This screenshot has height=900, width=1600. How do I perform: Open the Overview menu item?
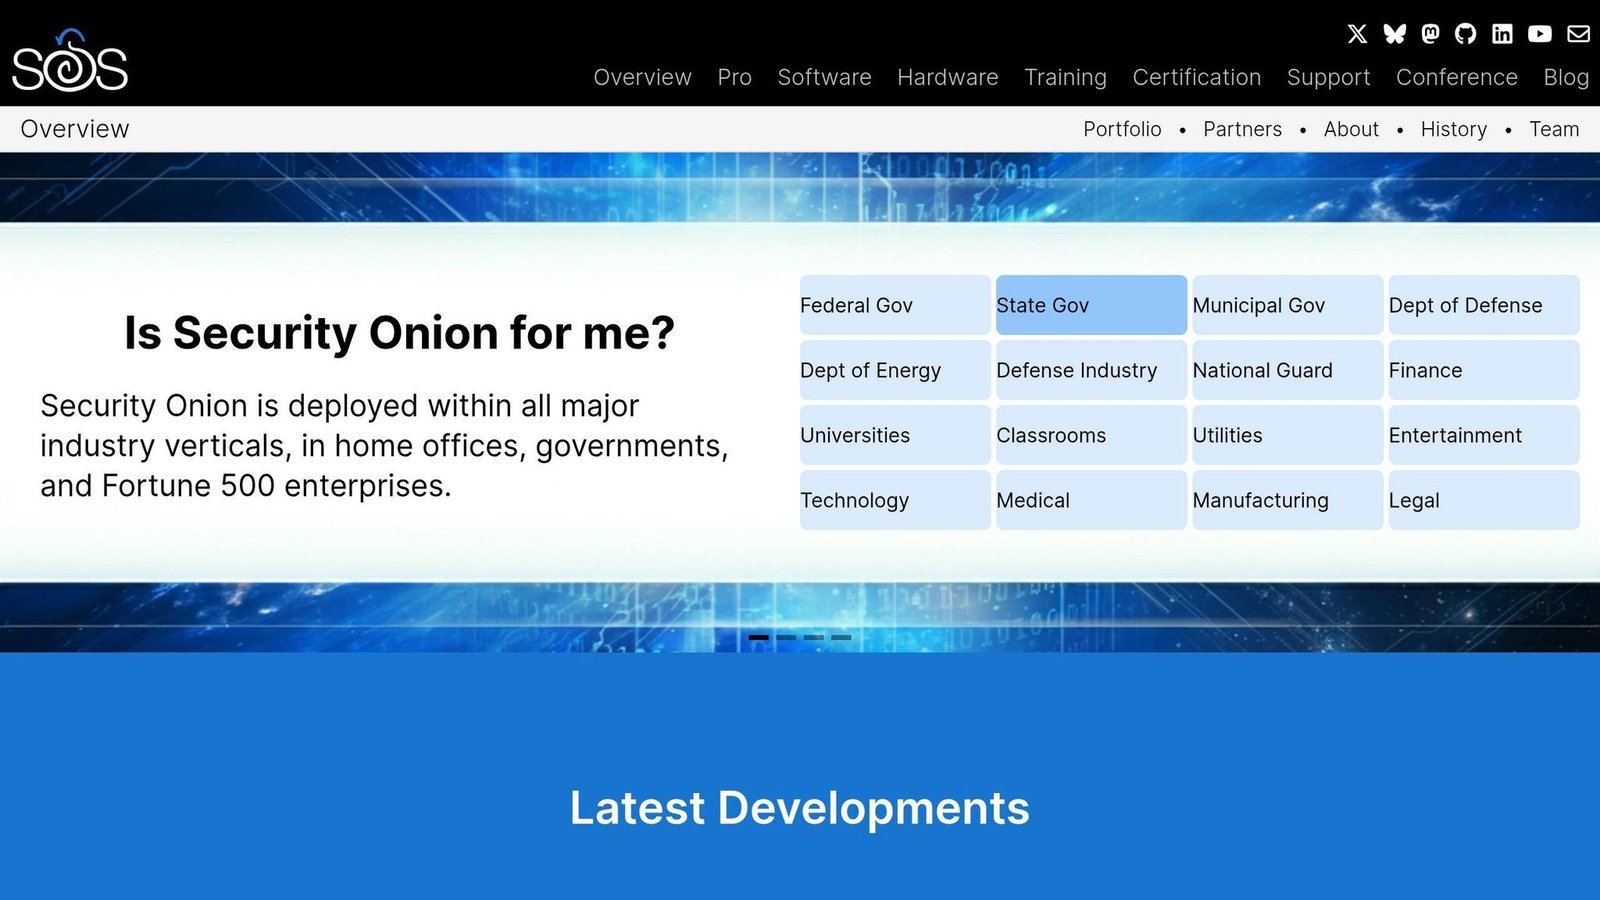pos(642,77)
